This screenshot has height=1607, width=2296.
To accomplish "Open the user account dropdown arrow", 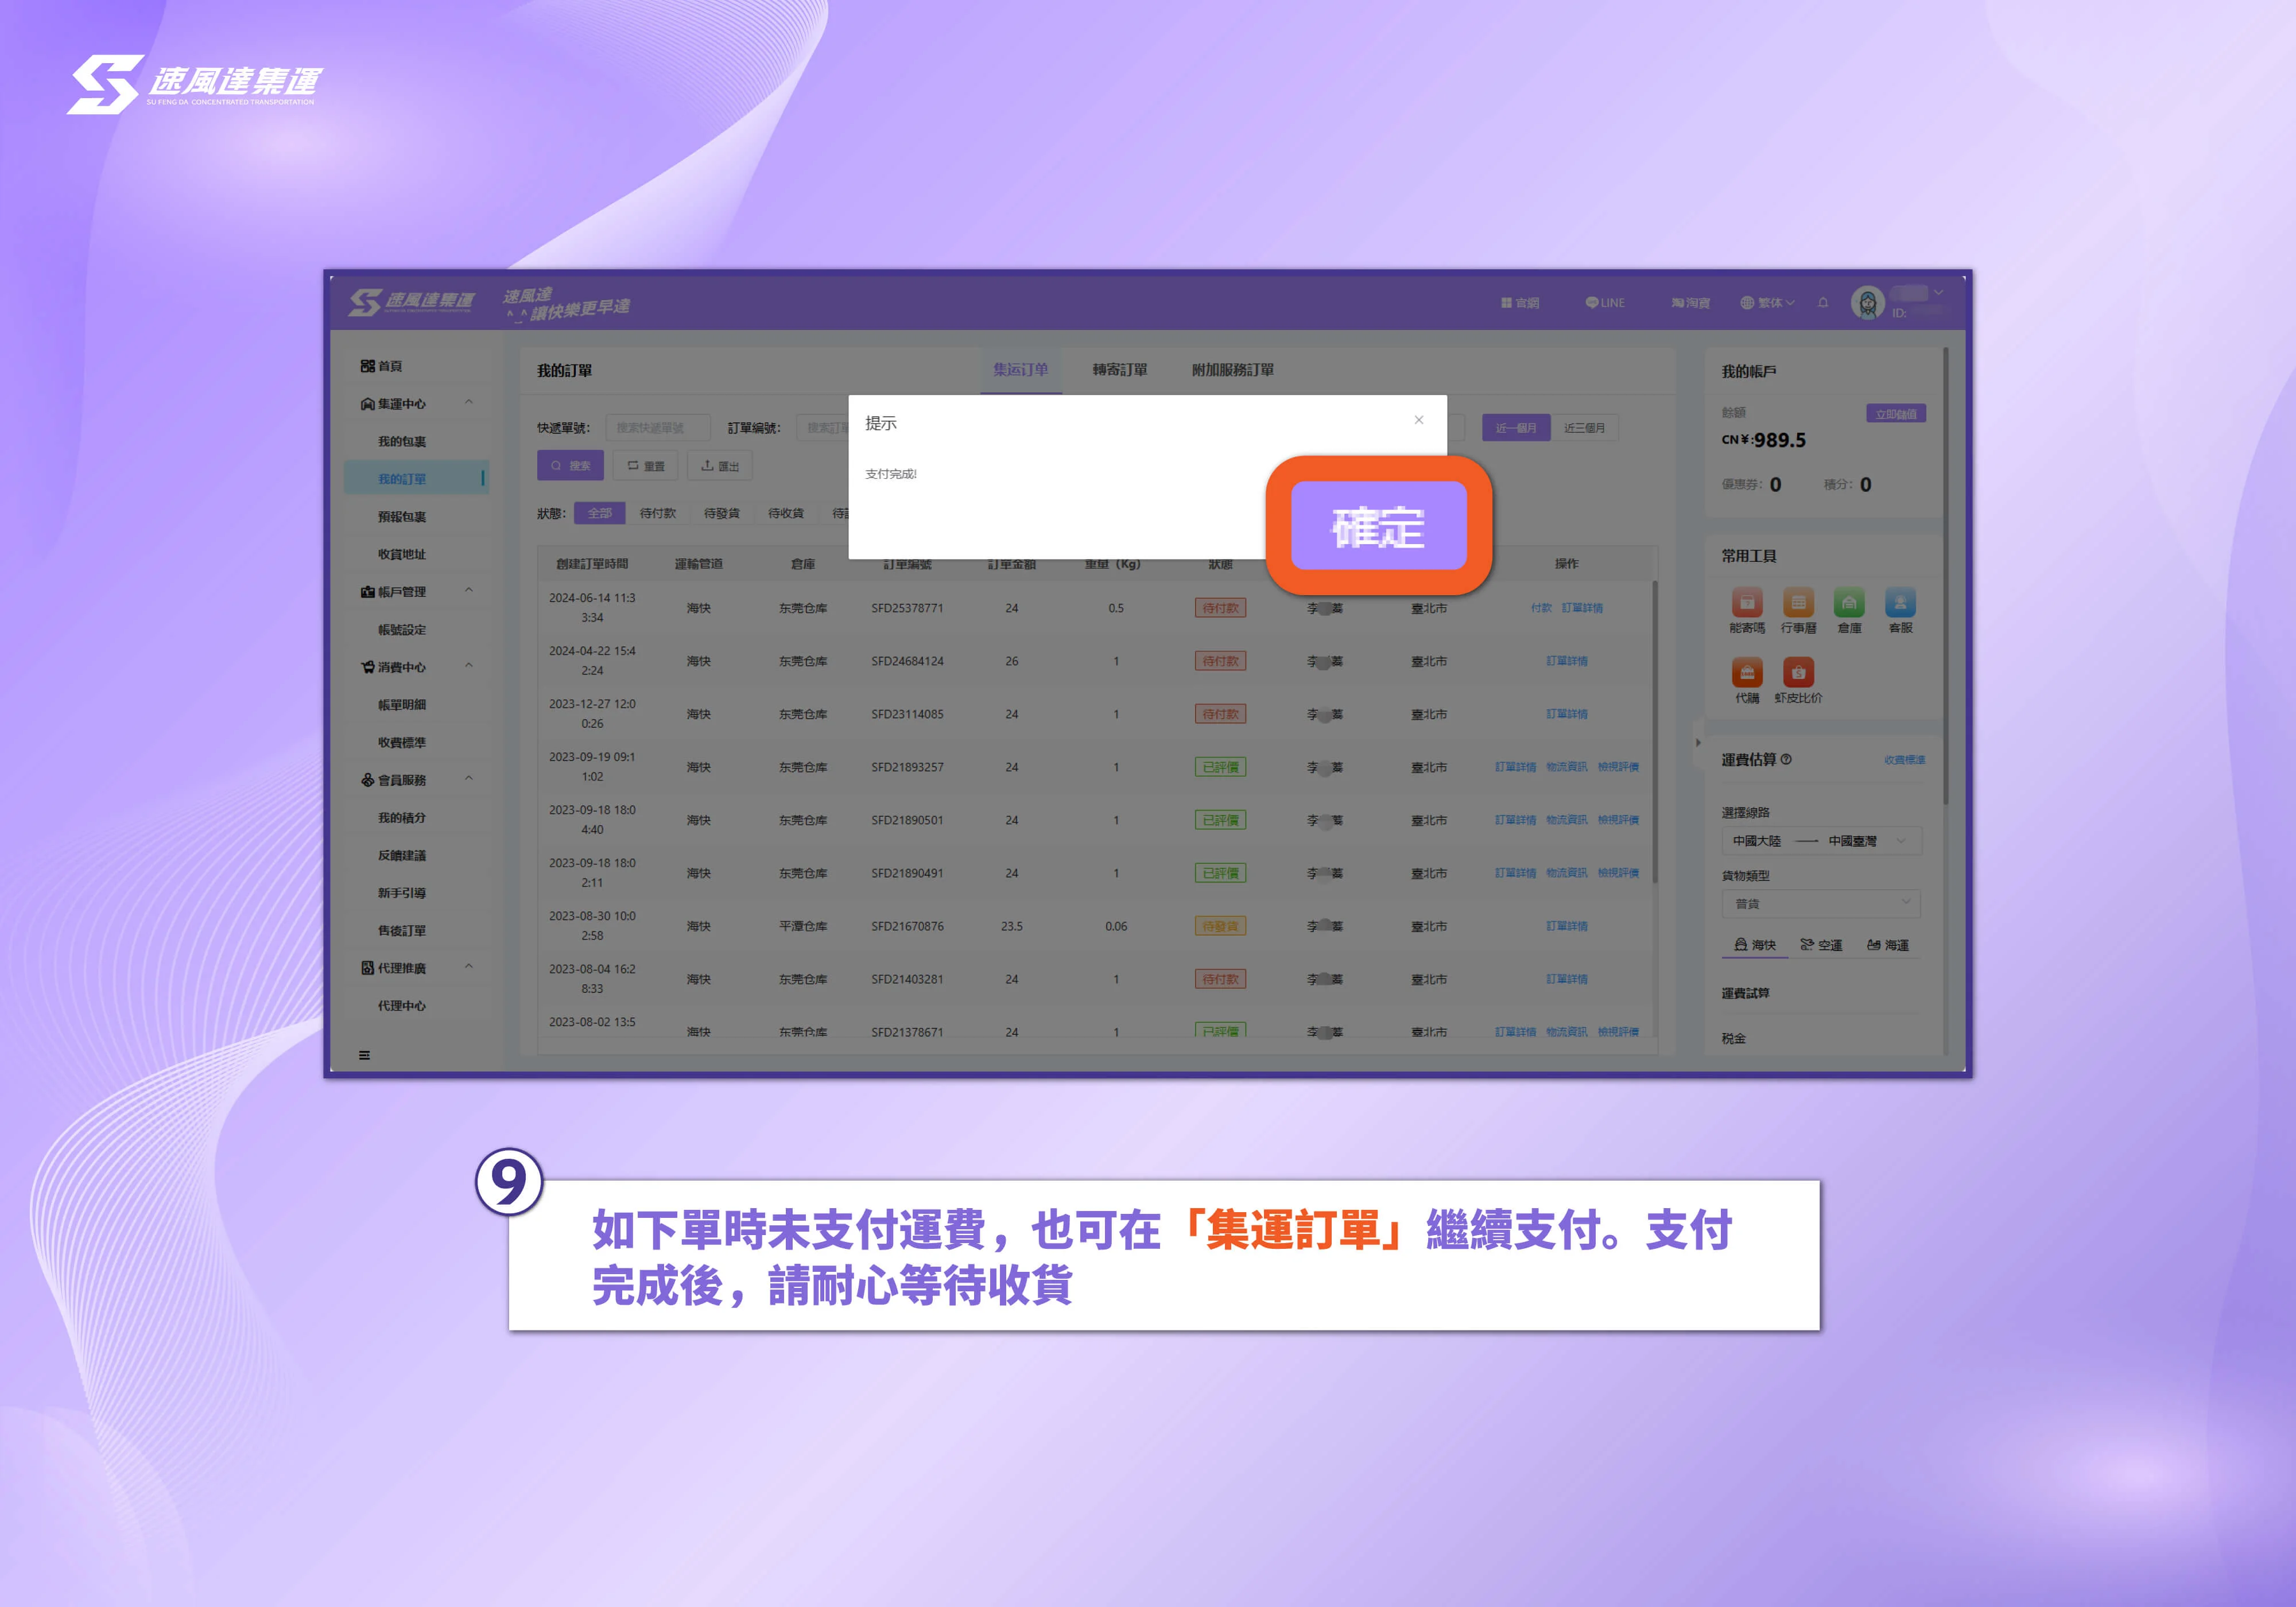I will [1938, 293].
